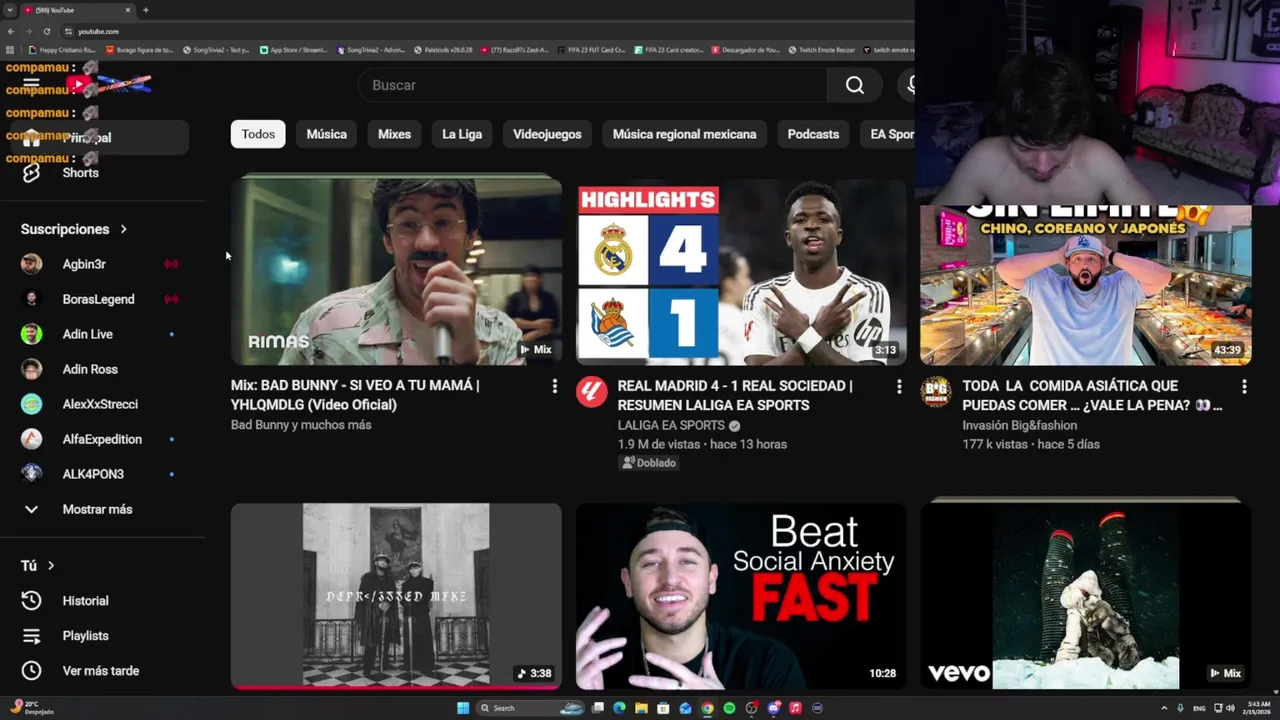Click taskbar Search box
The image size is (1280, 720).
[530, 708]
